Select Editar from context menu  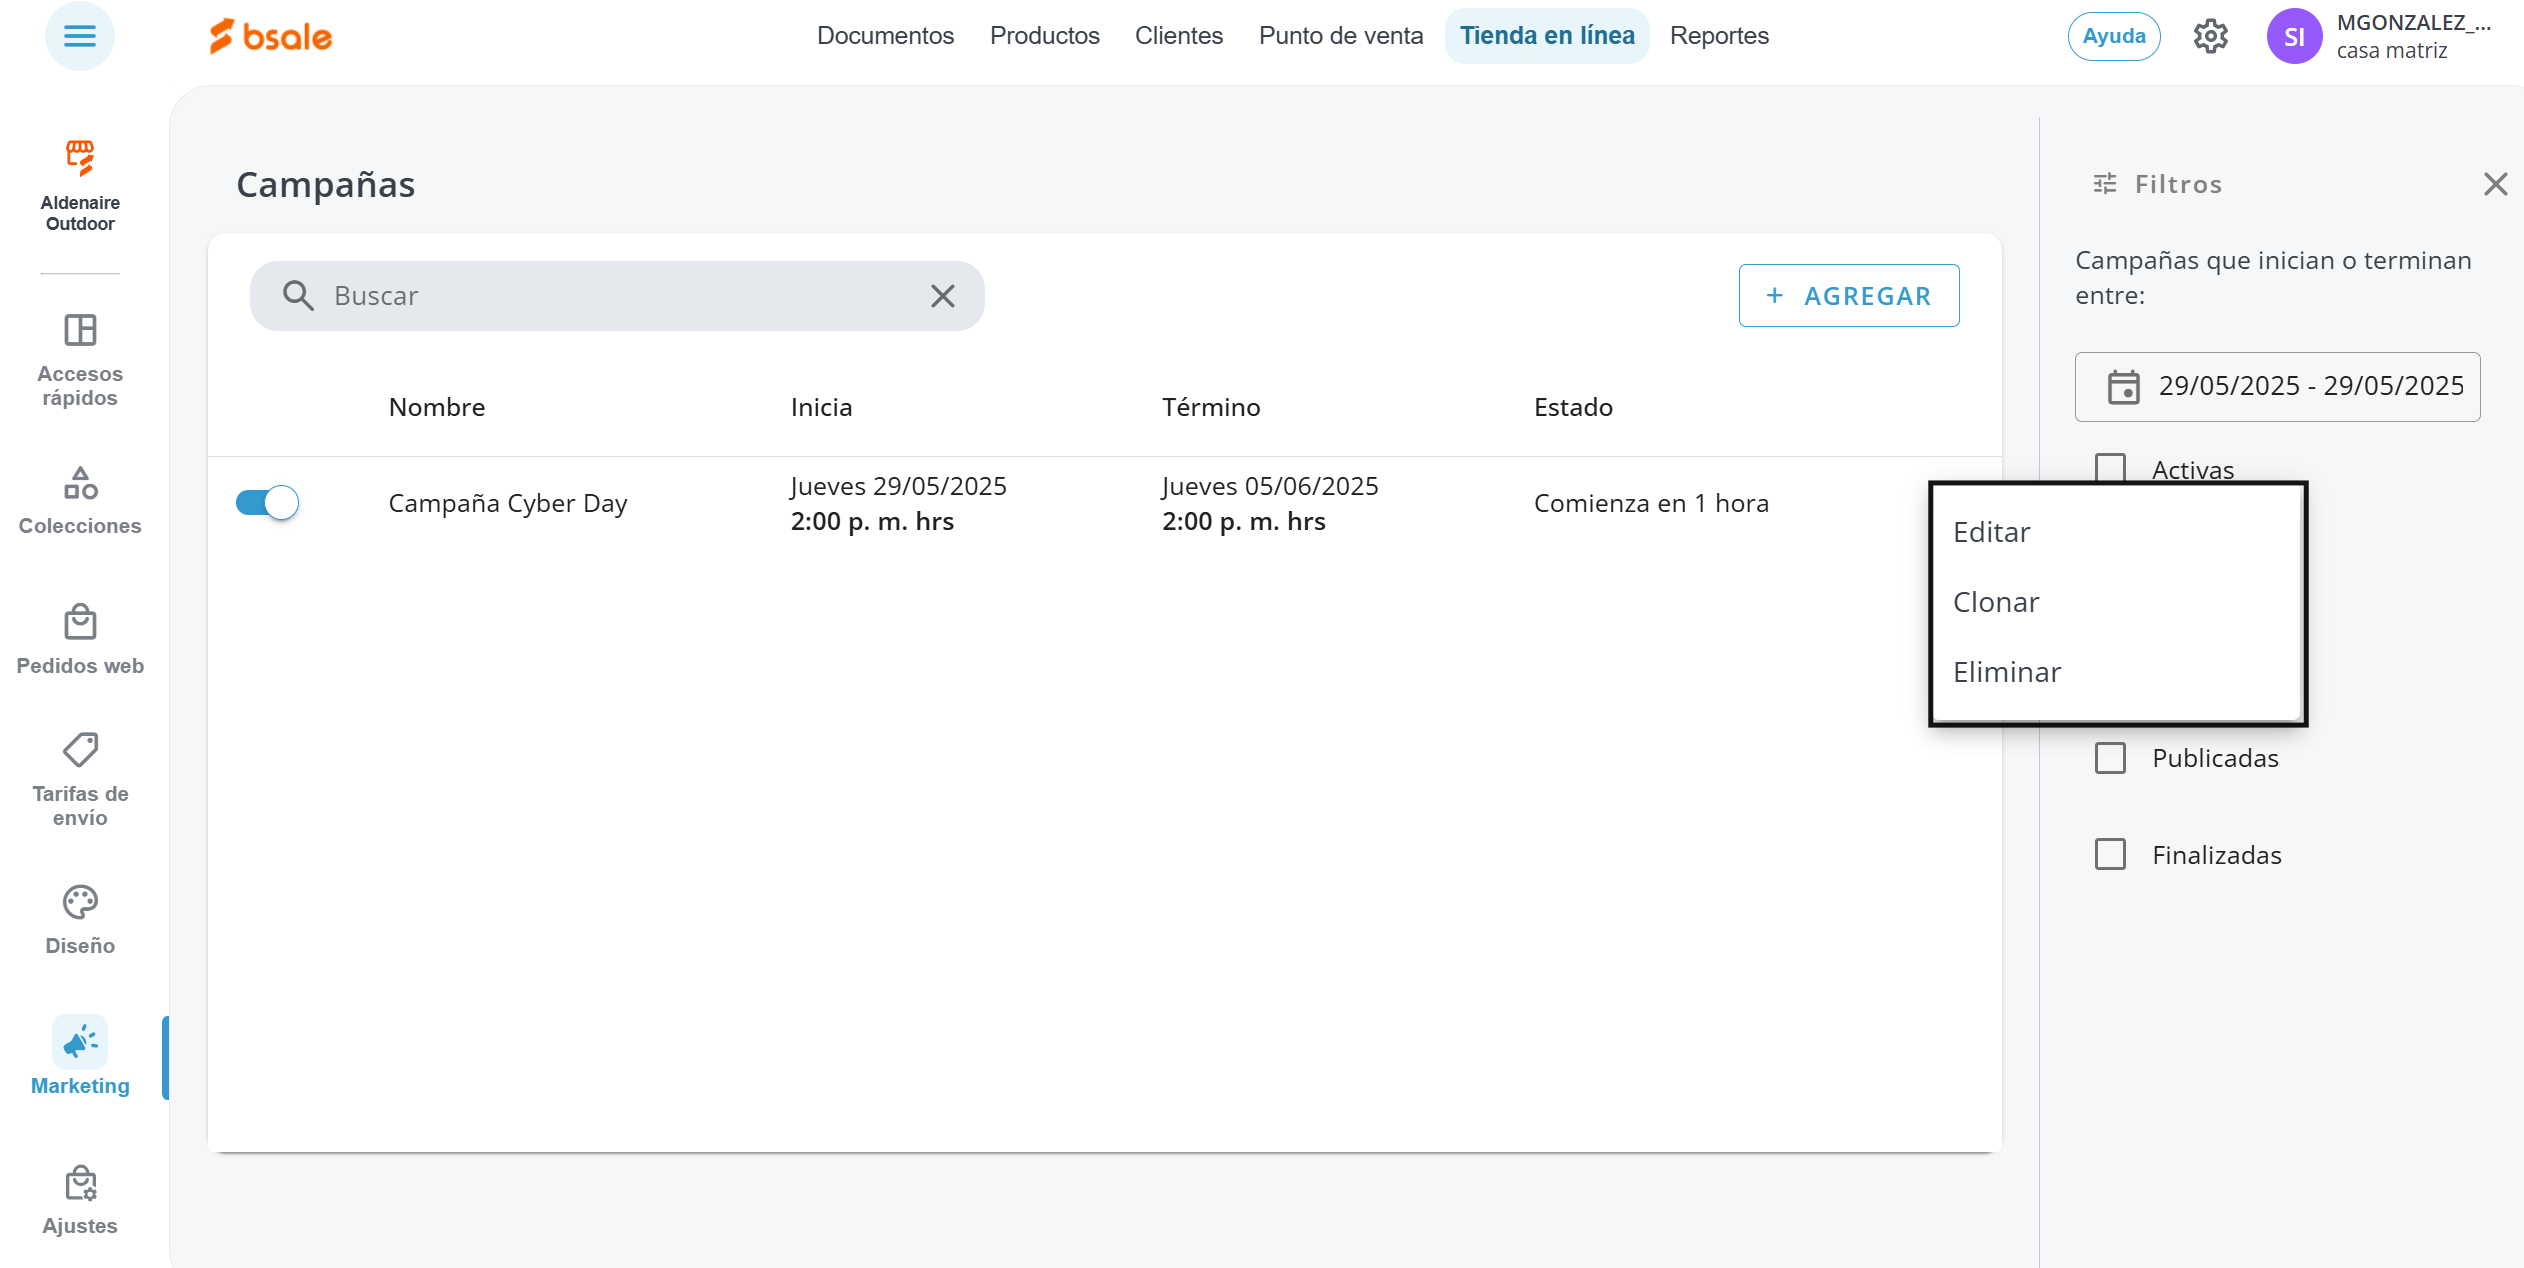tap(1991, 532)
